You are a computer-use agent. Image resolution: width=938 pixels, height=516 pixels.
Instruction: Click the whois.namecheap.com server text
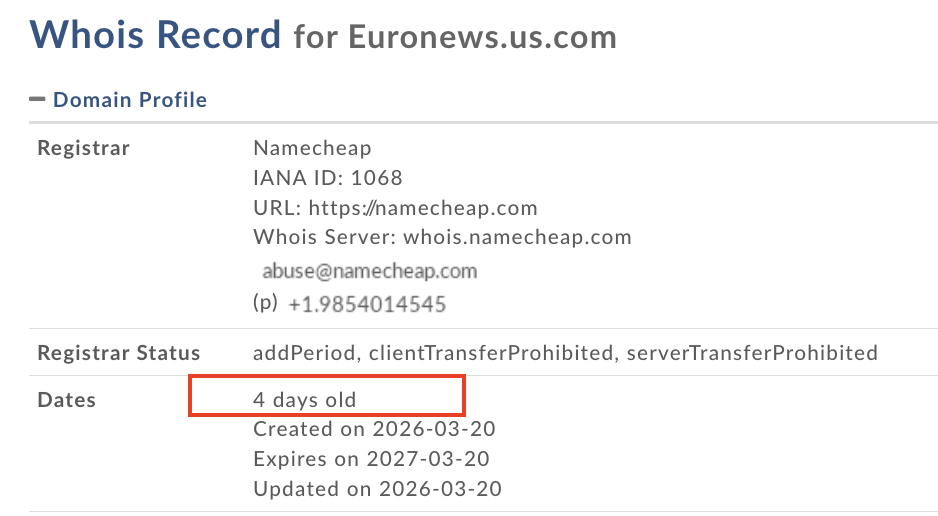tap(517, 238)
